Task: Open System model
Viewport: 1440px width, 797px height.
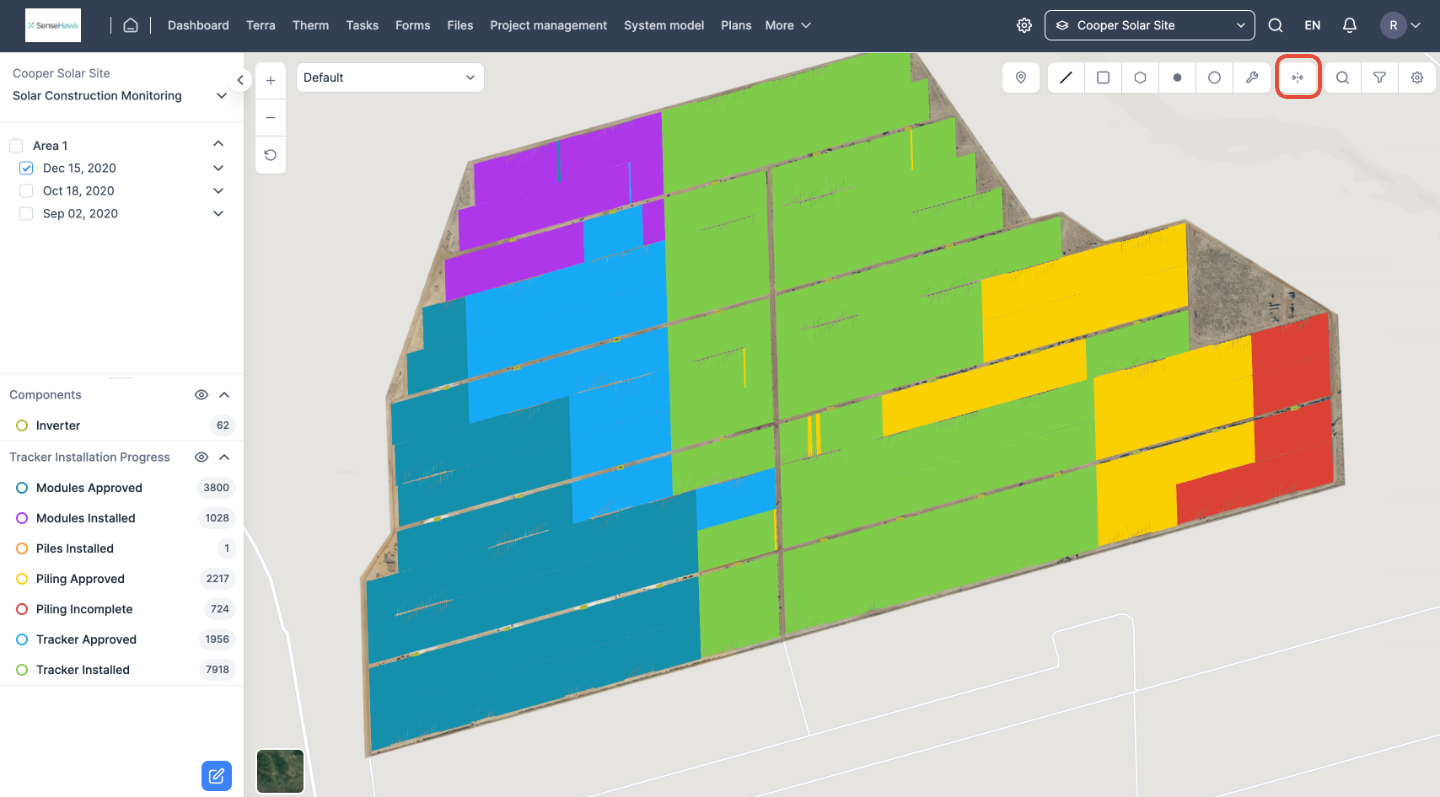Action: [x=664, y=25]
